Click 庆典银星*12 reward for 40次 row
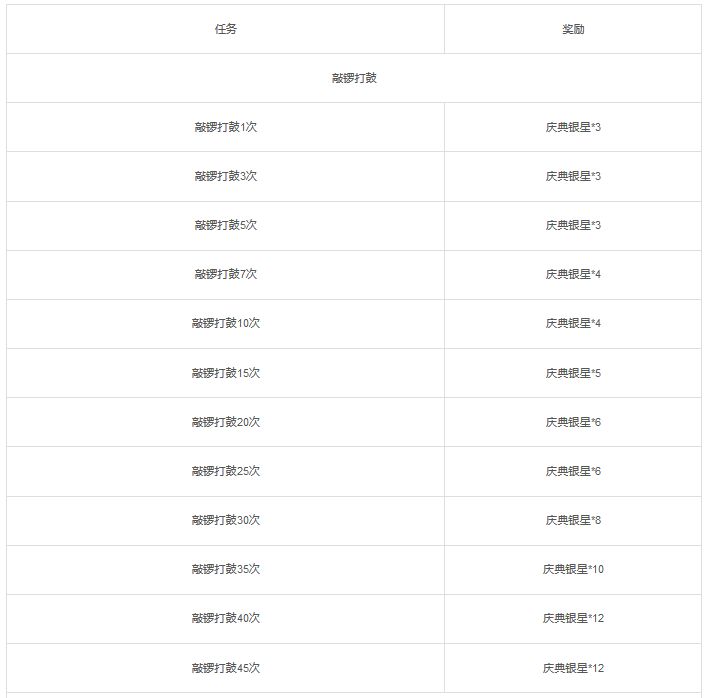The width and height of the screenshot is (705, 698). click(573, 618)
